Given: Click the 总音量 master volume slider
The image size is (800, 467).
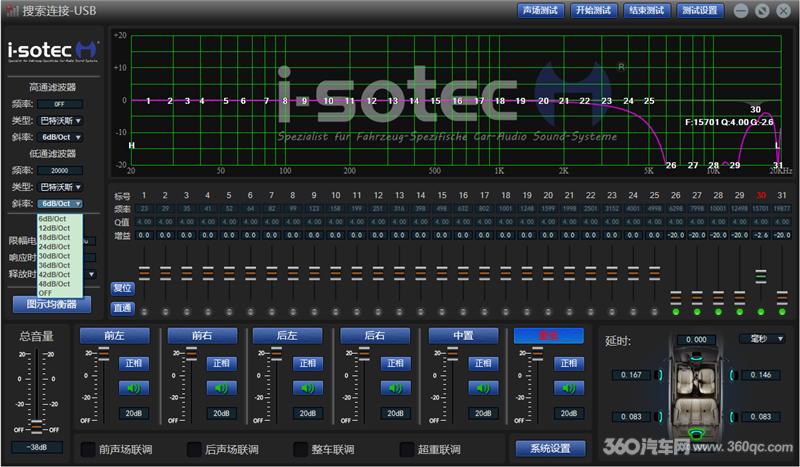Looking at the screenshot, I should (37, 425).
